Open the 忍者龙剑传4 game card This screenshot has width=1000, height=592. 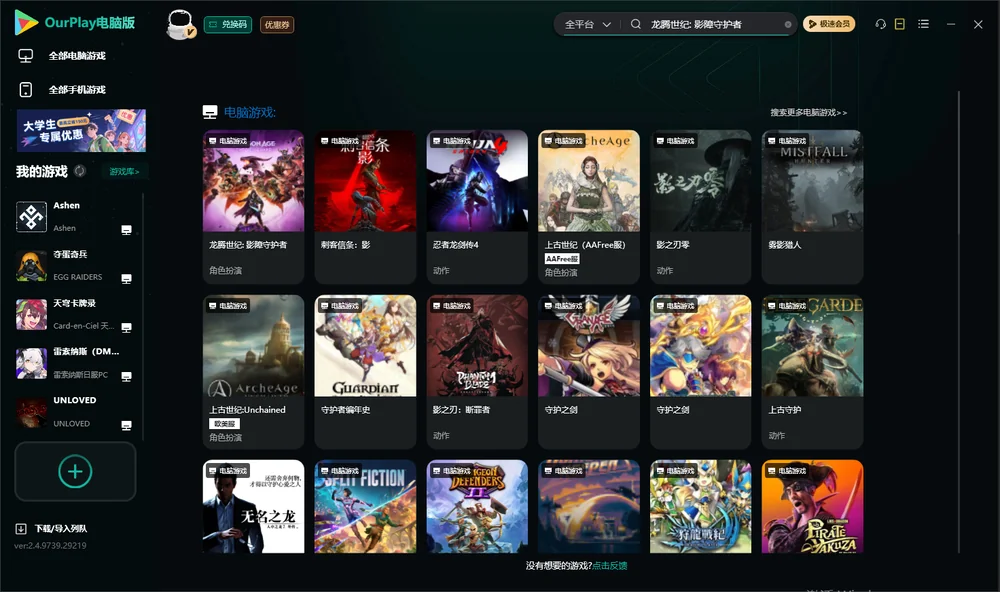pos(477,207)
